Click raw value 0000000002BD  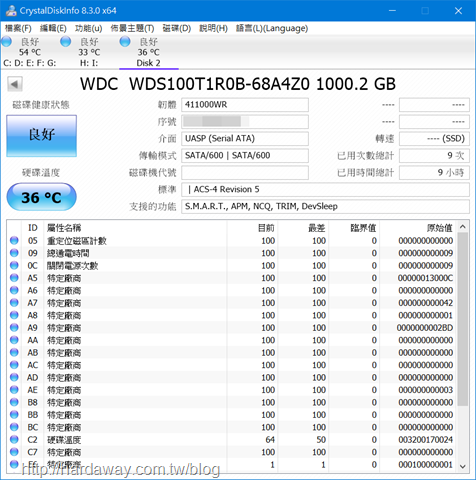[425, 328]
